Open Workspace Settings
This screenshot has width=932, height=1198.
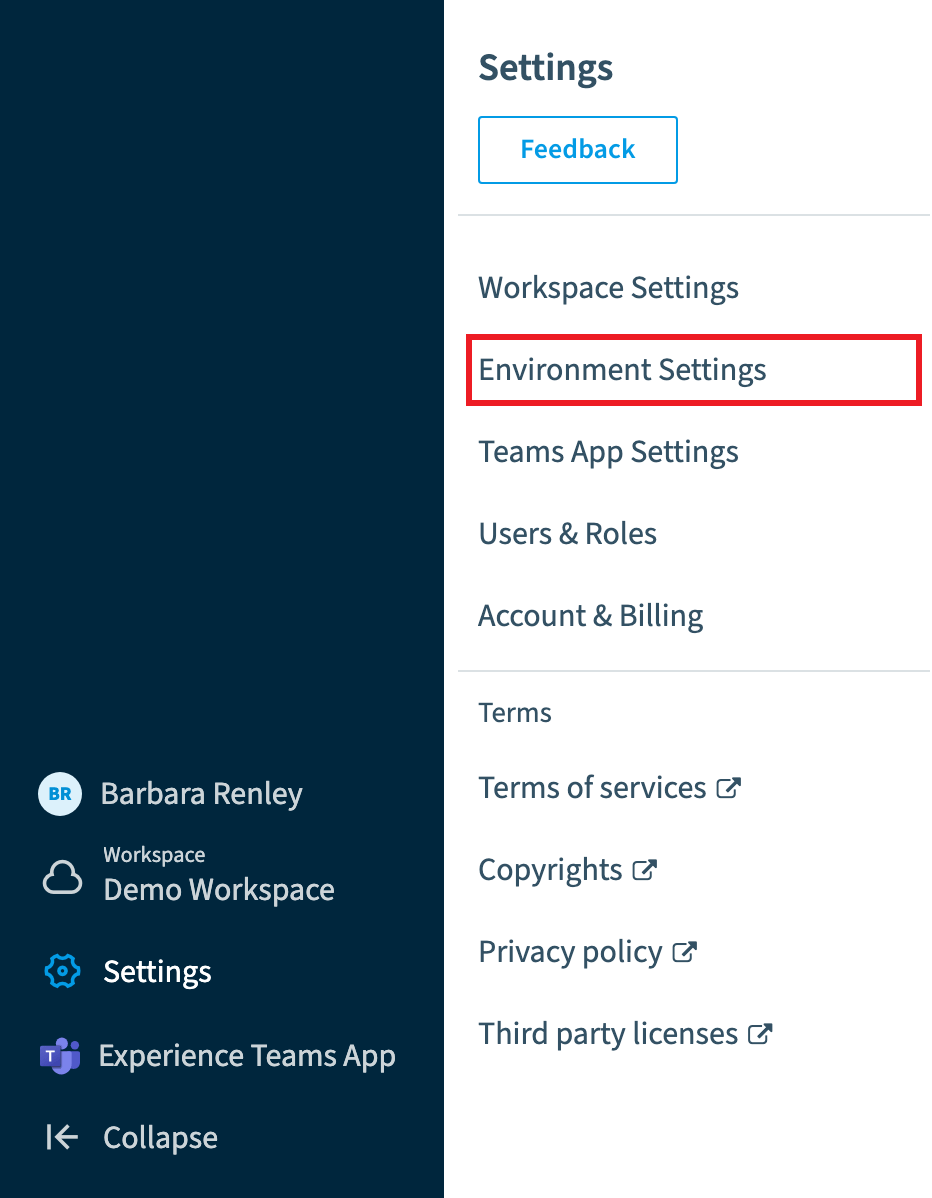tap(608, 288)
